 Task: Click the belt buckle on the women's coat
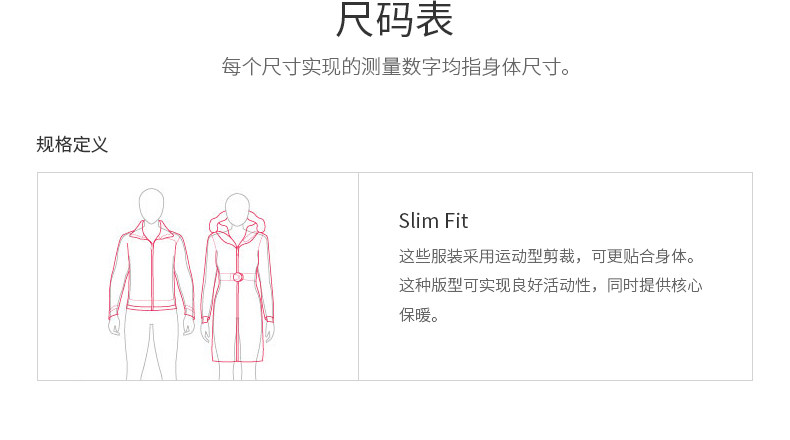(237, 277)
